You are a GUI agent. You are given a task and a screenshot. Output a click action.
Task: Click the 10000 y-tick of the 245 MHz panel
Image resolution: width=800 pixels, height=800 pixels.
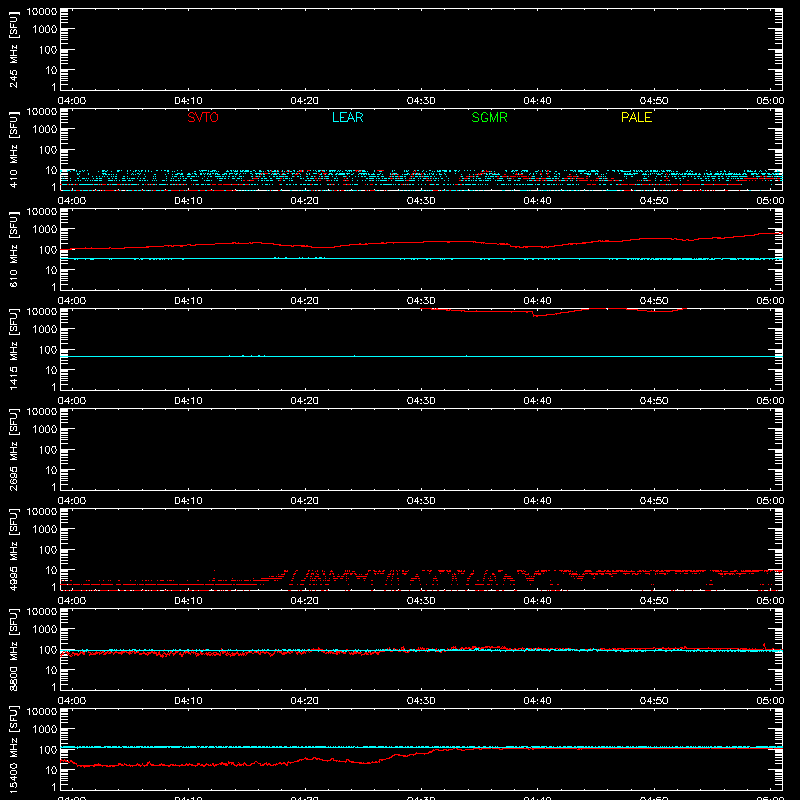(42, 12)
